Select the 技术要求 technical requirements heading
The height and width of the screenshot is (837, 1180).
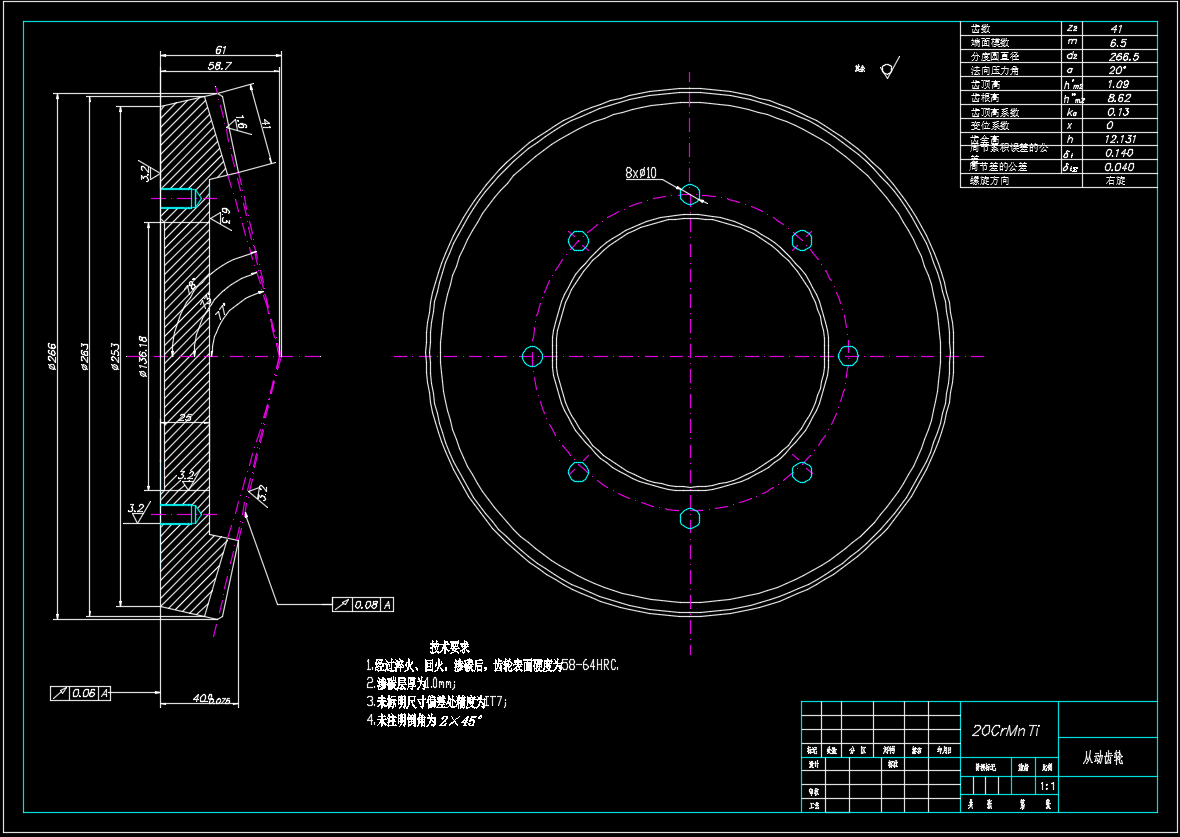450,646
